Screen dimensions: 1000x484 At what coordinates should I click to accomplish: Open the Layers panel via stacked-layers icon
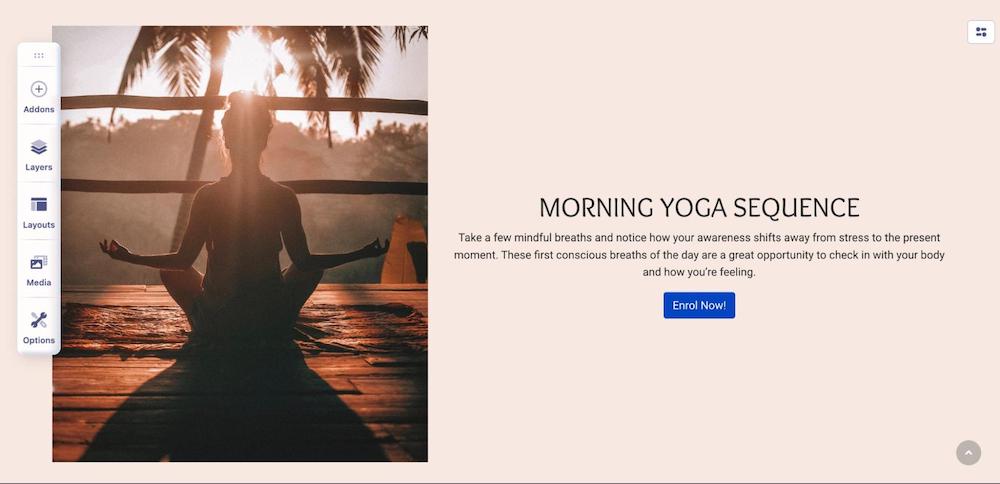(39, 147)
